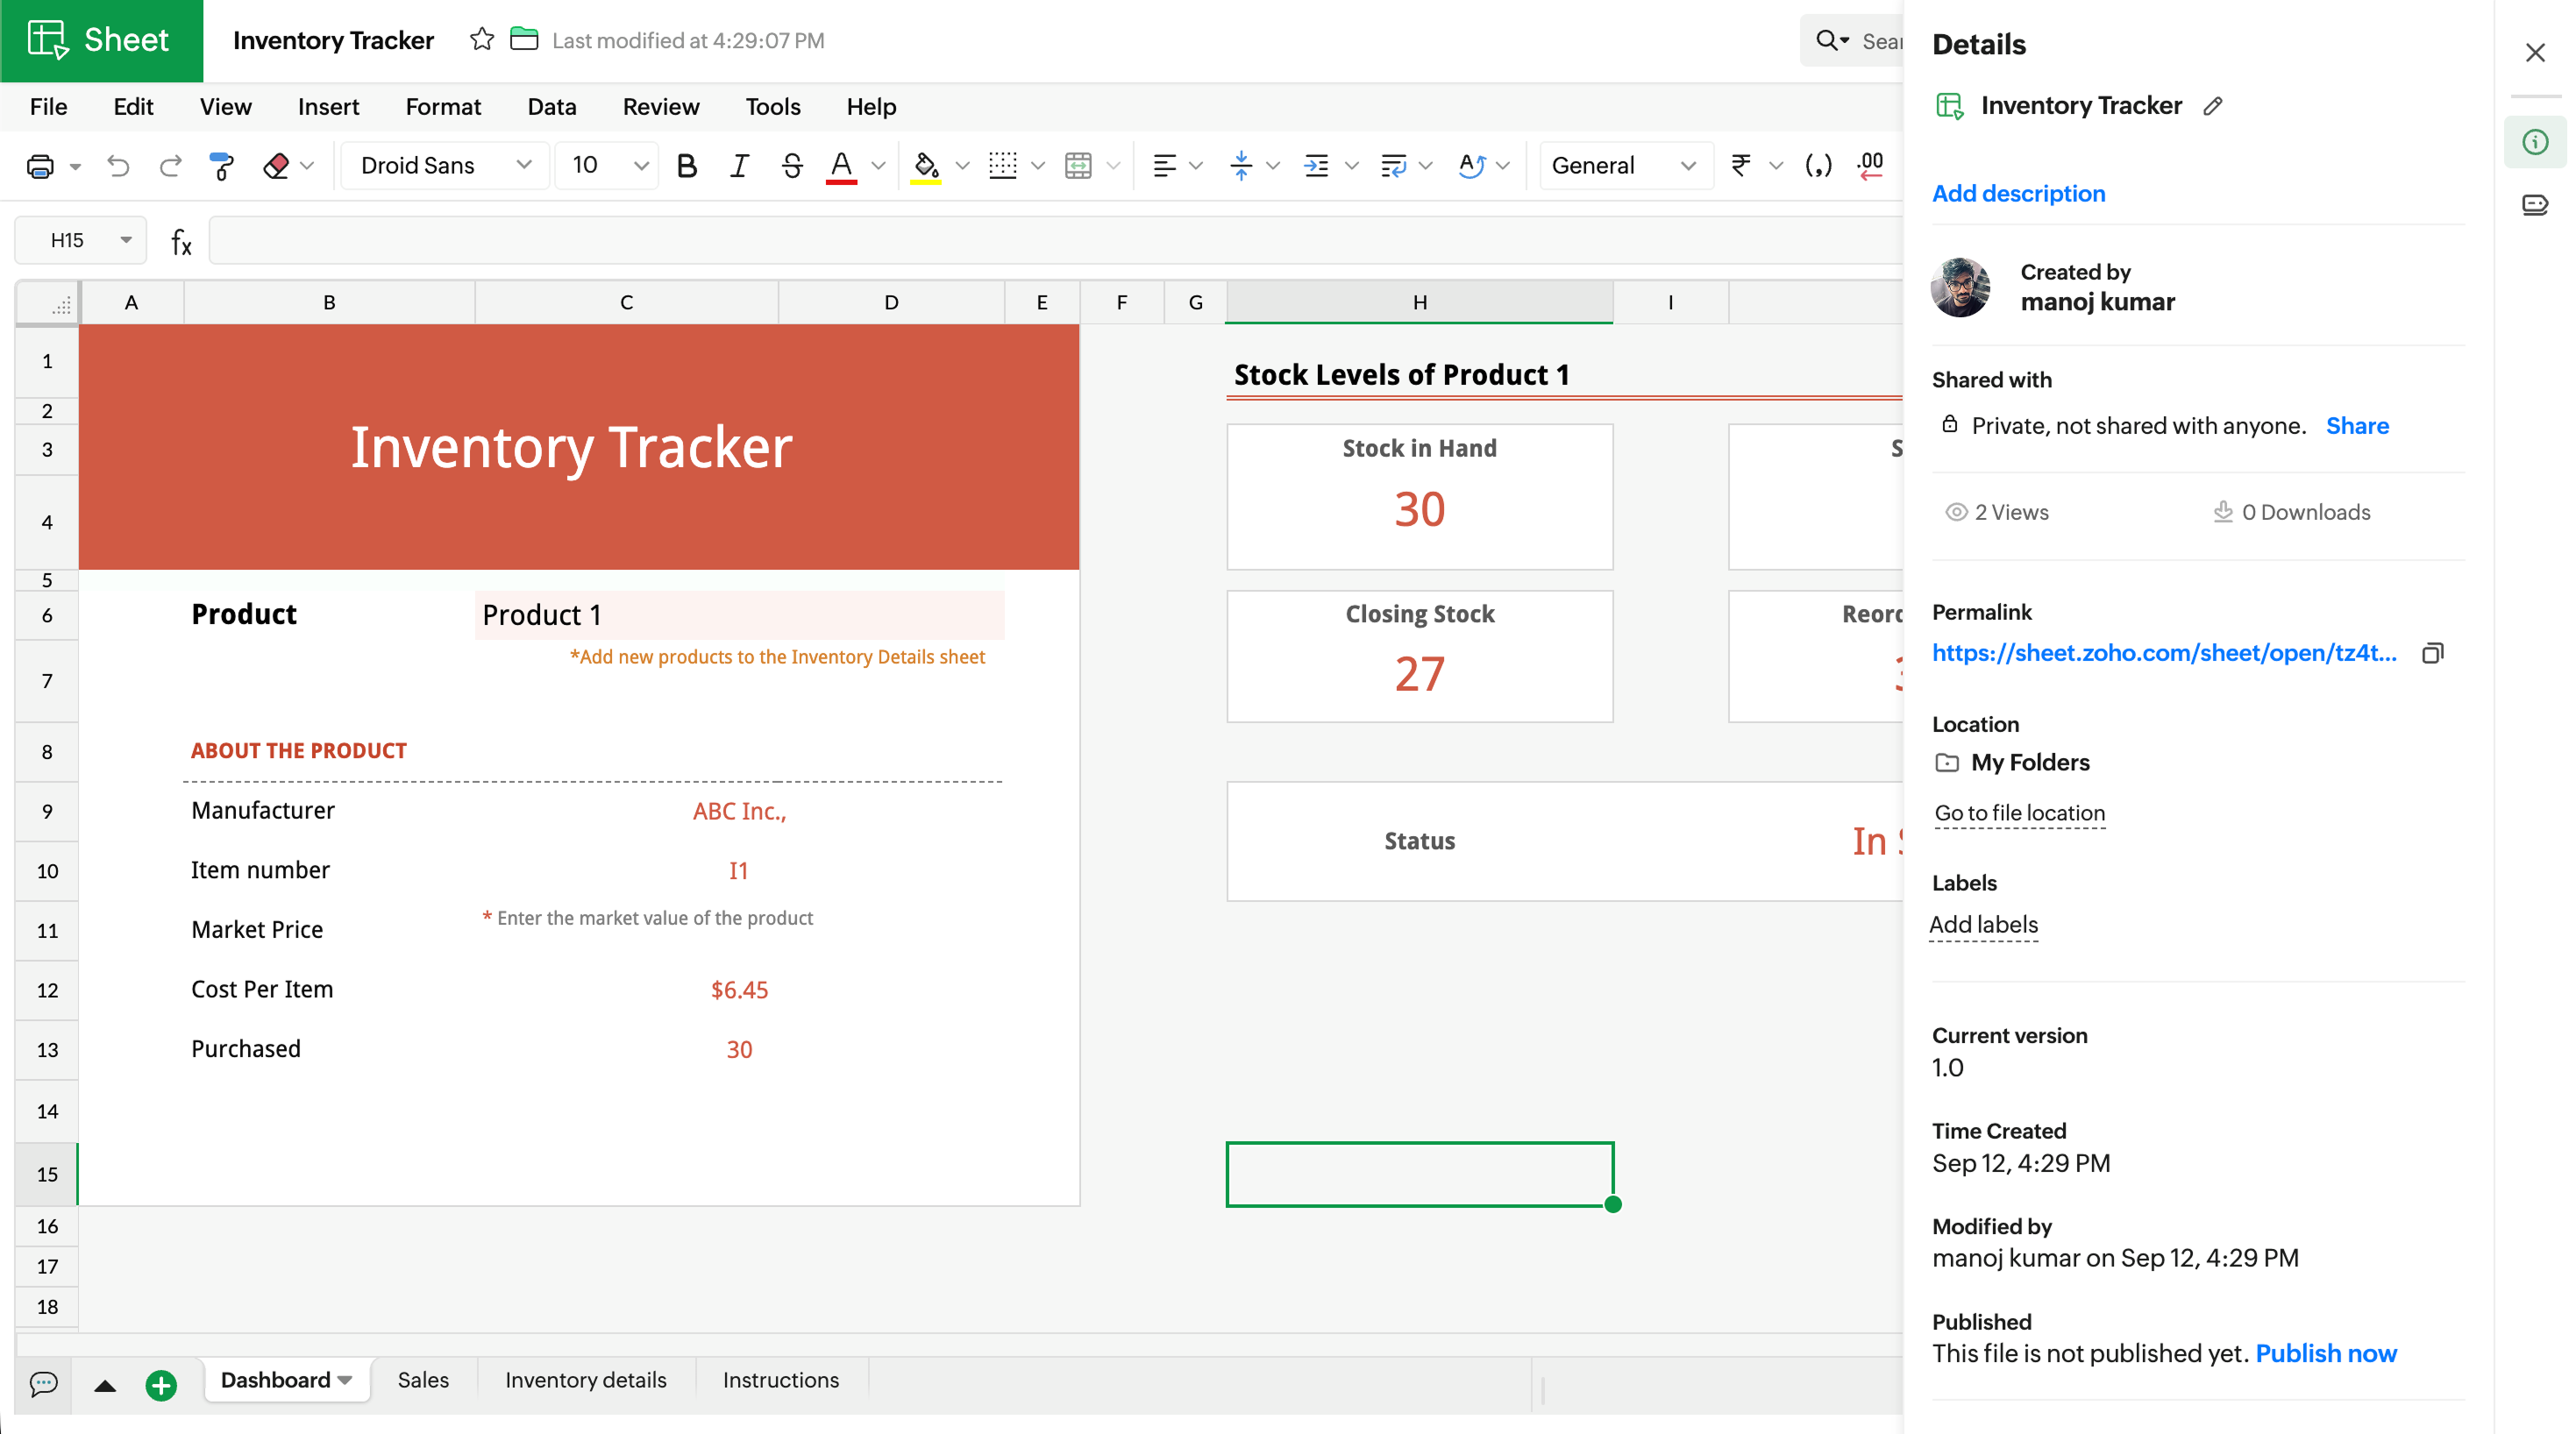Click the borders icon
This screenshot has width=2576, height=1434.
(1002, 166)
